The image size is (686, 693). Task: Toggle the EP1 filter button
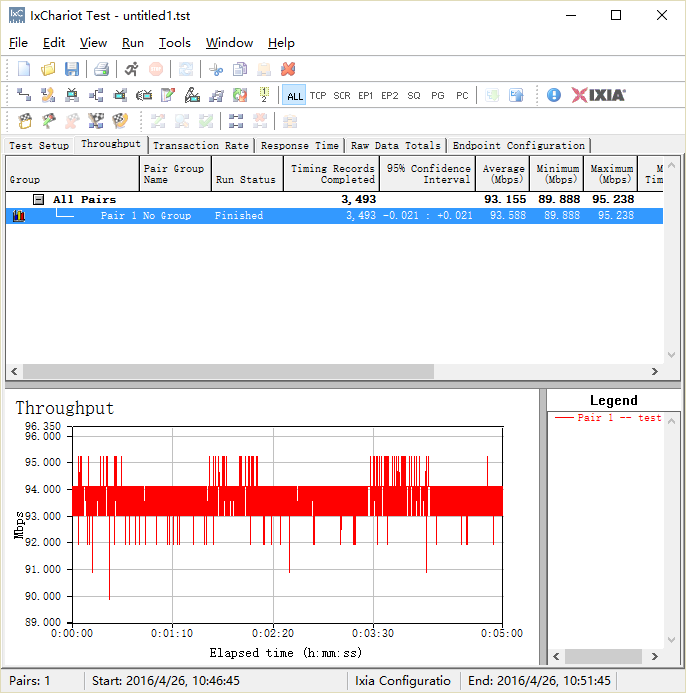[366, 95]
